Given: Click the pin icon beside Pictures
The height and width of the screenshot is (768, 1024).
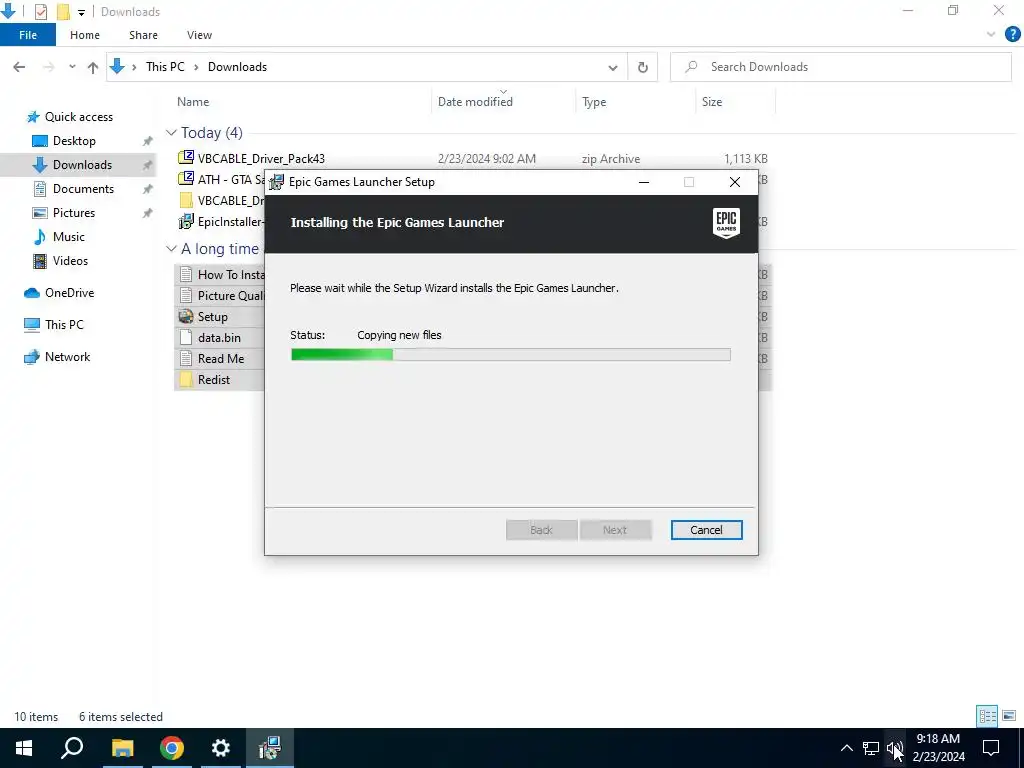Looking at the screenshot, I should (x=148, y=213).
